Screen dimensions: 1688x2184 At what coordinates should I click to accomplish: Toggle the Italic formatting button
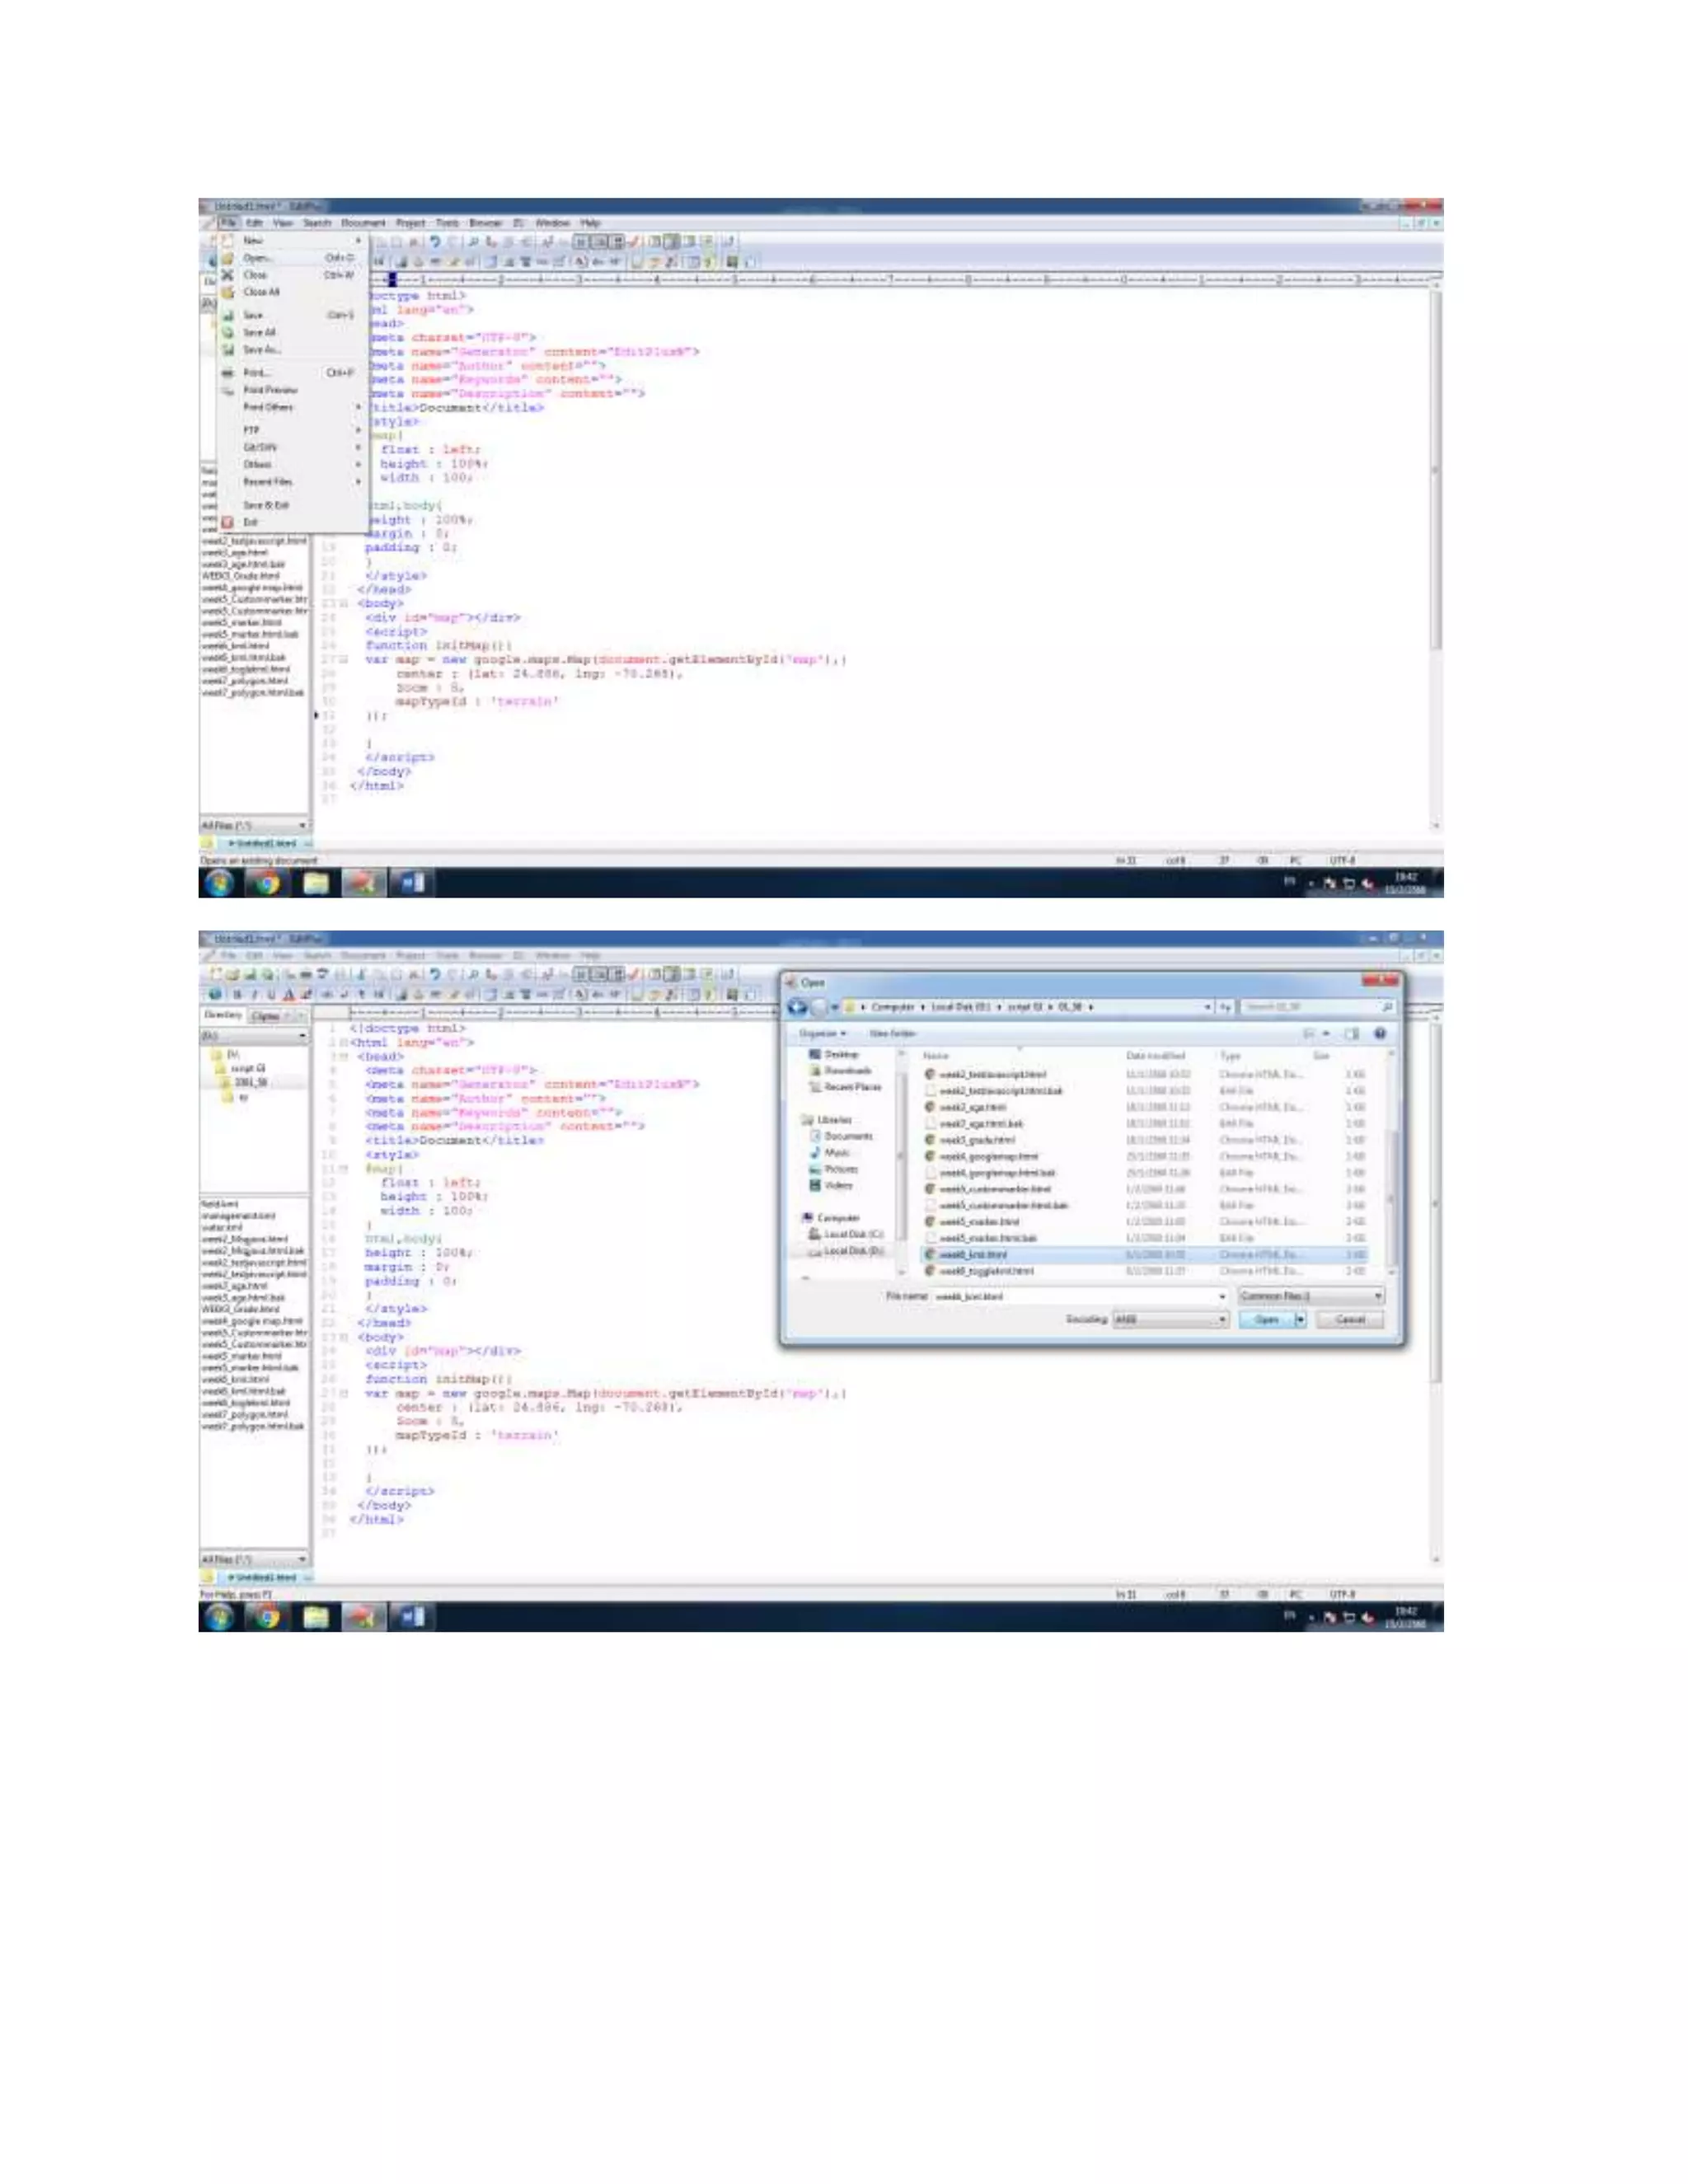pyautogui.click(x=254, y=994)
